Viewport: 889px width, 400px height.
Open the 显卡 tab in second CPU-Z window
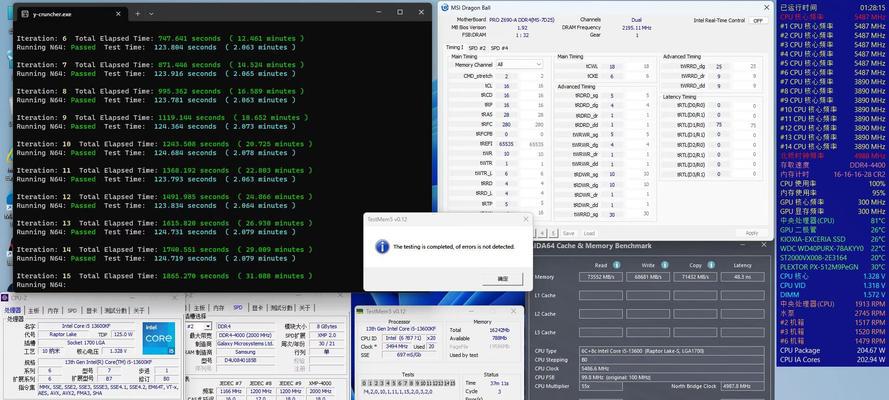click(x=256, y=308)
